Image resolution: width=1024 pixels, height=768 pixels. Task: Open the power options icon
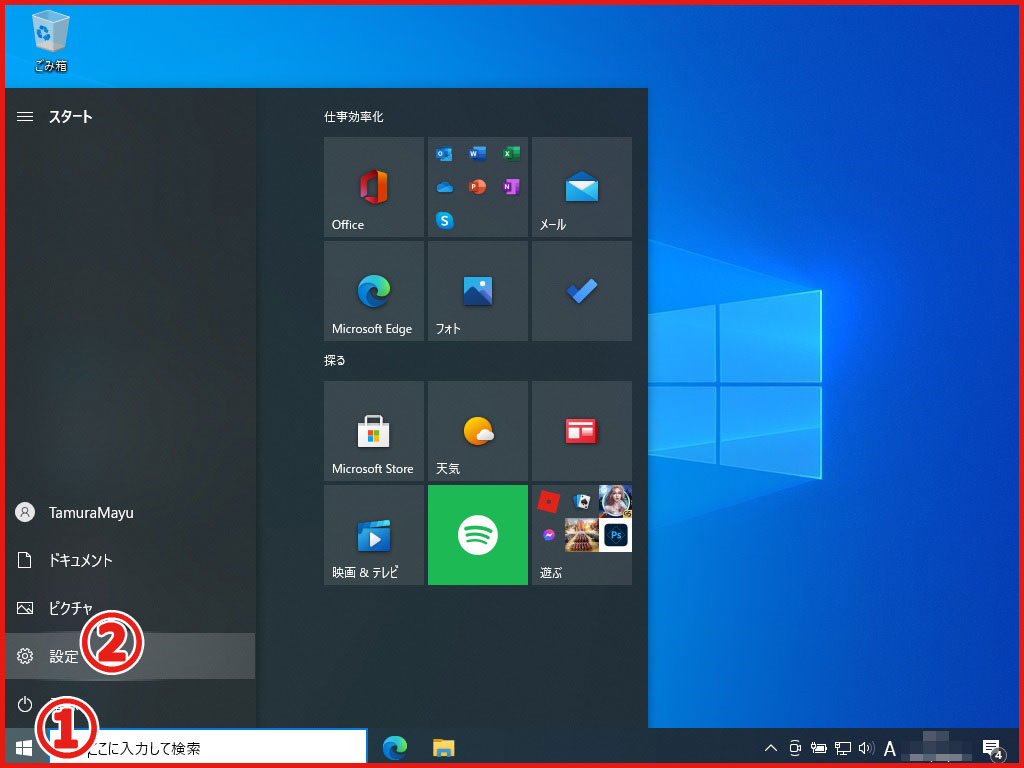[25, 704]
